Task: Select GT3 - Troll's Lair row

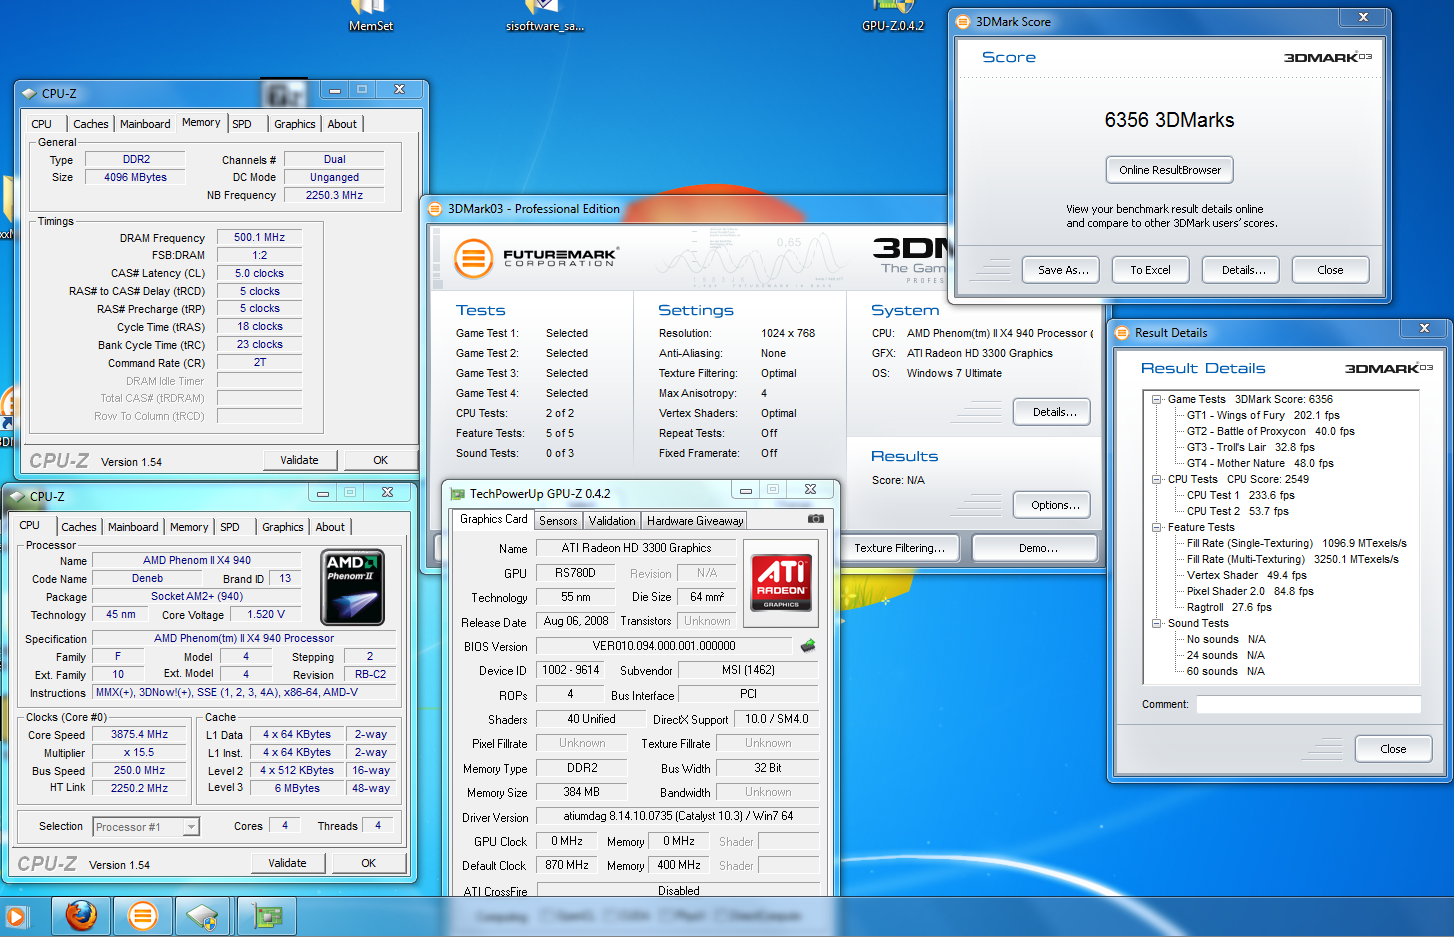Action: (1250, 447)
